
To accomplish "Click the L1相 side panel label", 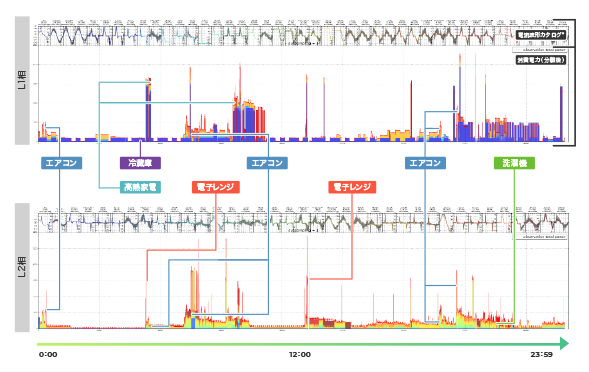I will pyautogui.click(x=22, y=80).
